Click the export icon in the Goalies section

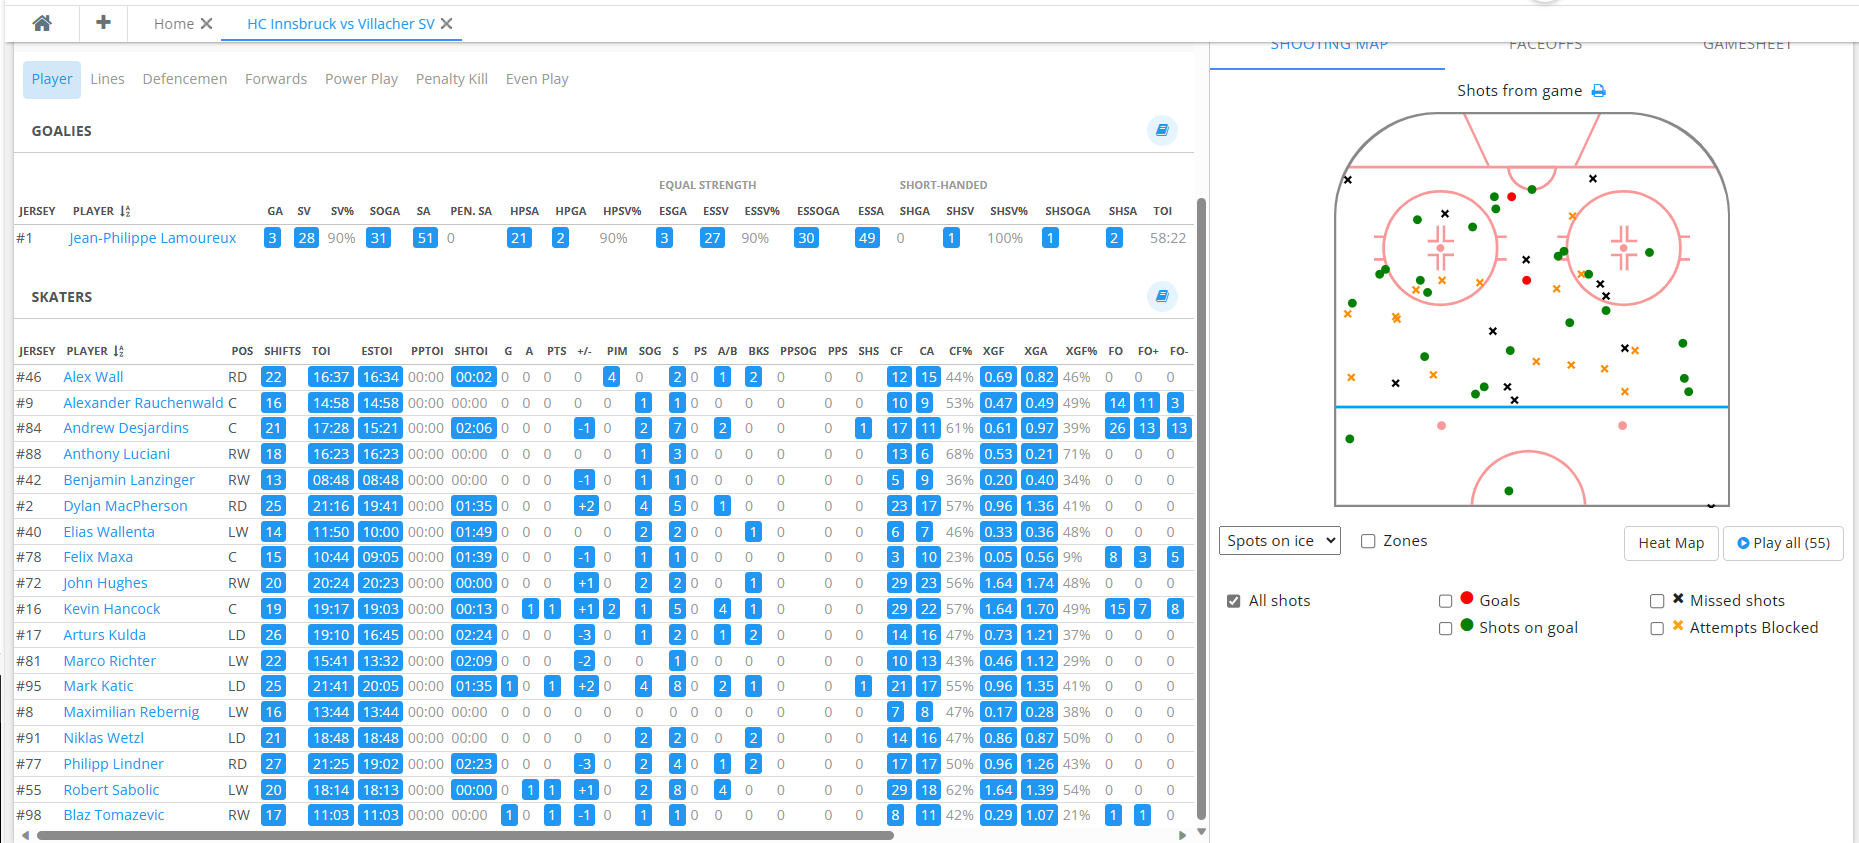click(1161, 130)
